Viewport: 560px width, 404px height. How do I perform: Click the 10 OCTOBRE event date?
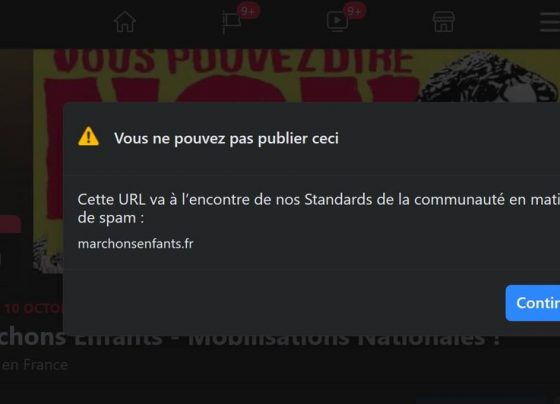point(32,308)
